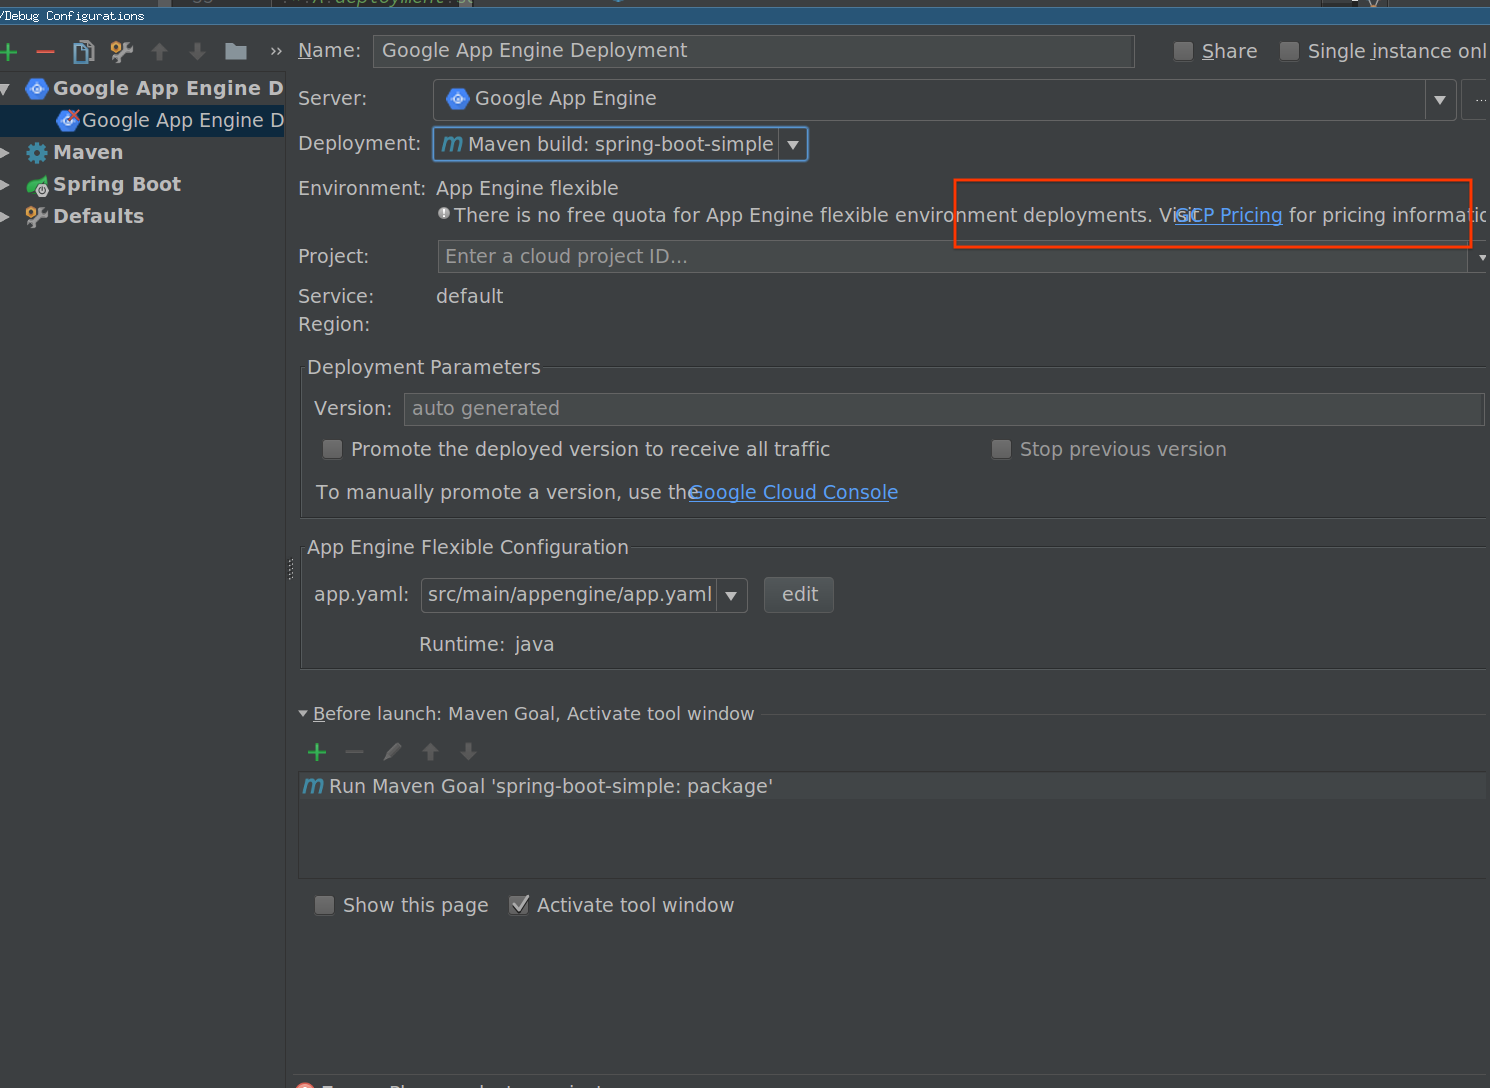This screenshot has height=1091, width=1491.
Task: Copy the current configuration
Action: (83, 51)
